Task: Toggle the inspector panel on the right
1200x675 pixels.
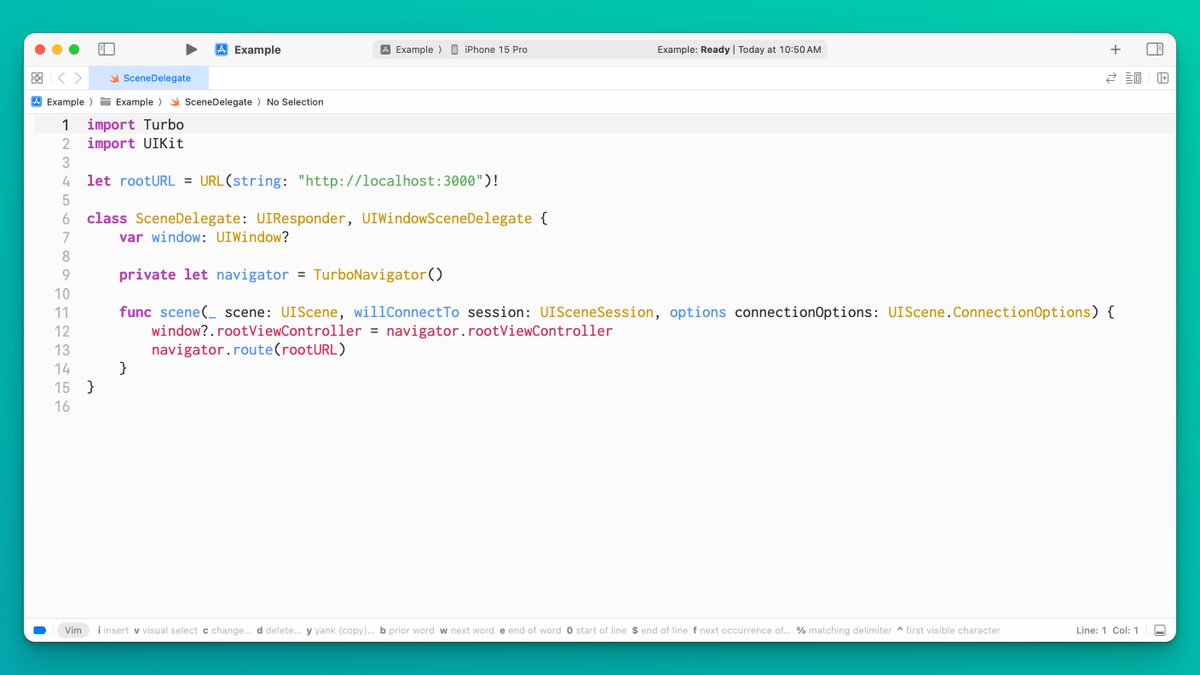Action: point(1155,49)
